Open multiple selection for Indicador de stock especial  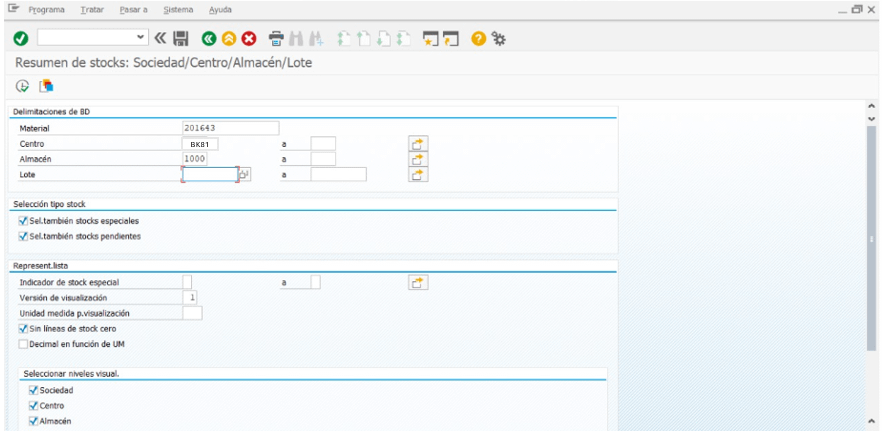pyautogui.click(x=418, y=282)
